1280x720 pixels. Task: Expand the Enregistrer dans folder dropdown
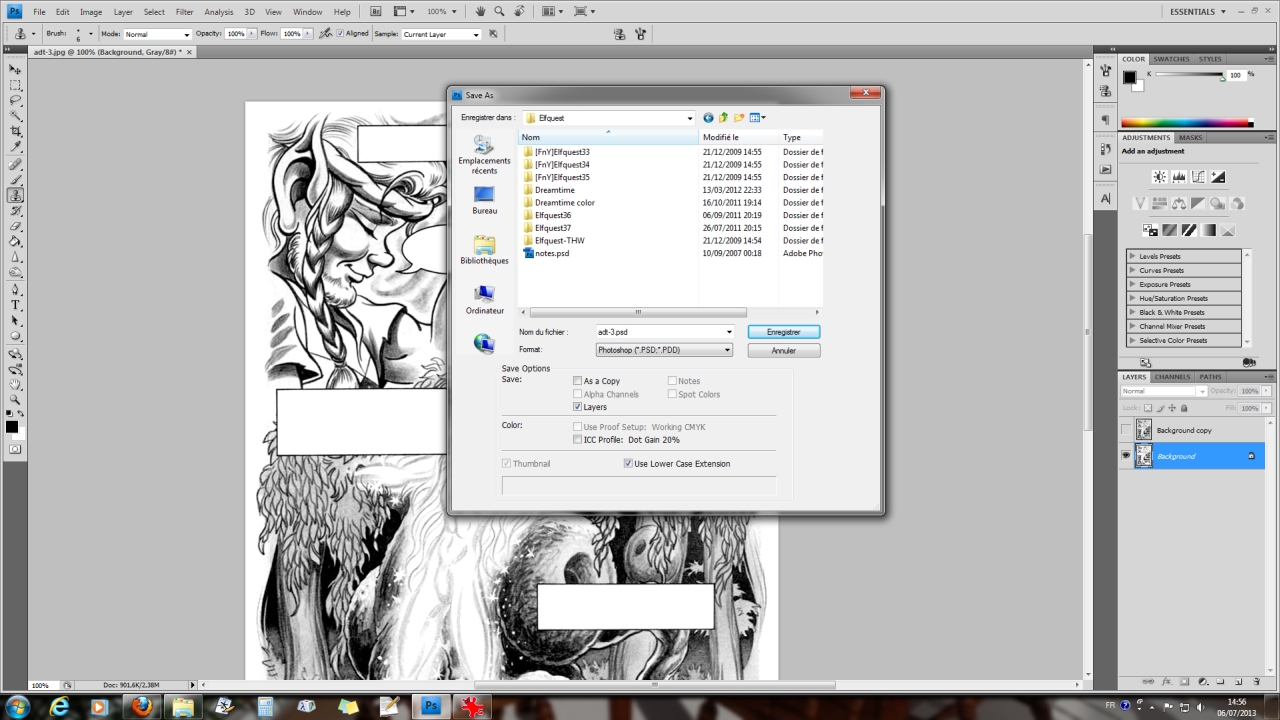pyautogui.click(x=689, y=118)
